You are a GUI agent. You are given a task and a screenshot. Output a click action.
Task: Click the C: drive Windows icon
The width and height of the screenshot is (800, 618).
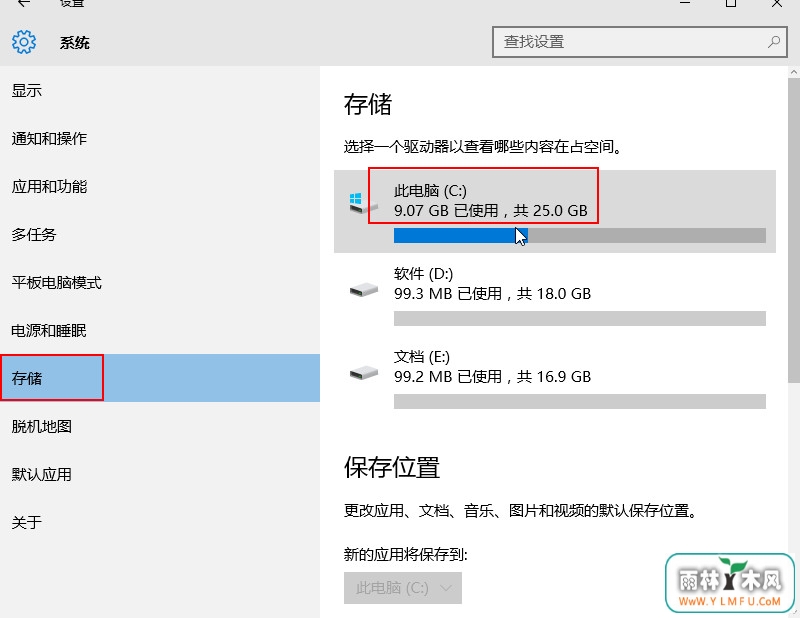[x=363, y=203]
